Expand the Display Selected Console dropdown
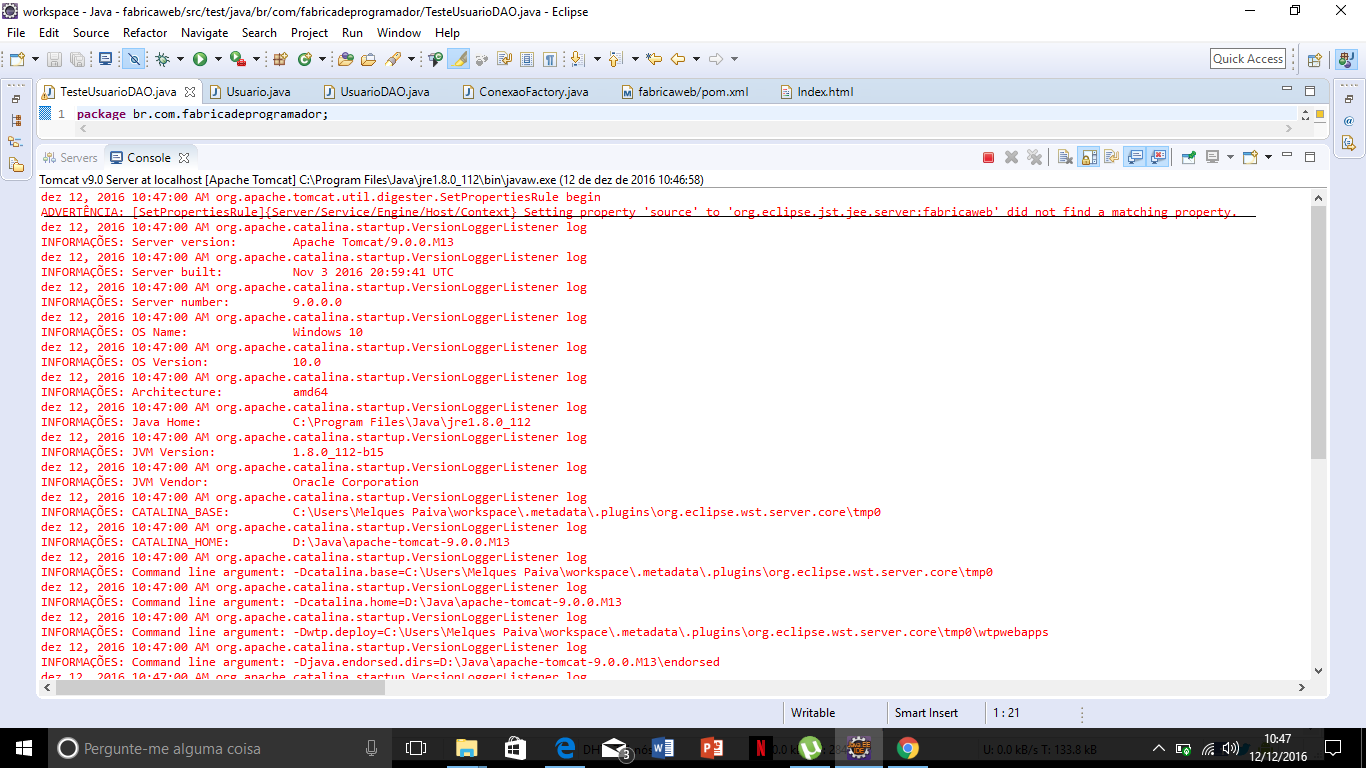1366x768 pixels. click(x=1230, y=157)
